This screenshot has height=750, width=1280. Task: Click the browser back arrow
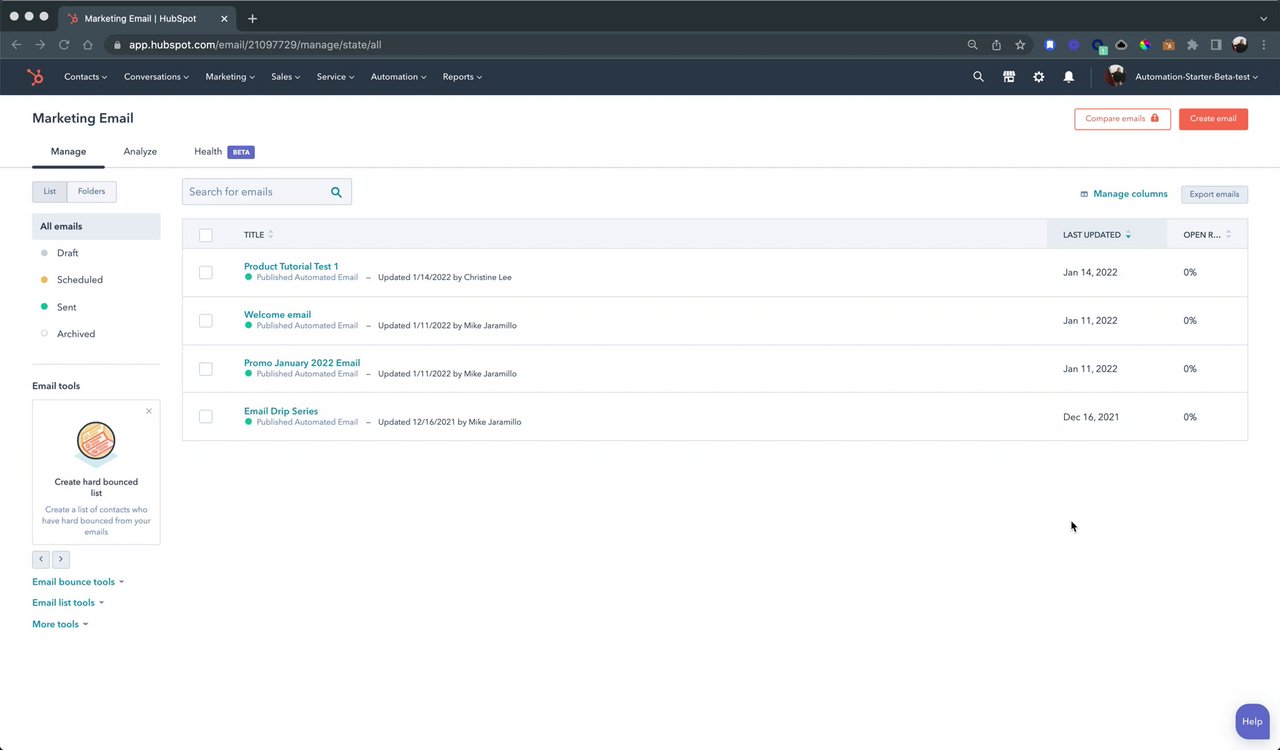pyautogui.click(x=16, y=45)
